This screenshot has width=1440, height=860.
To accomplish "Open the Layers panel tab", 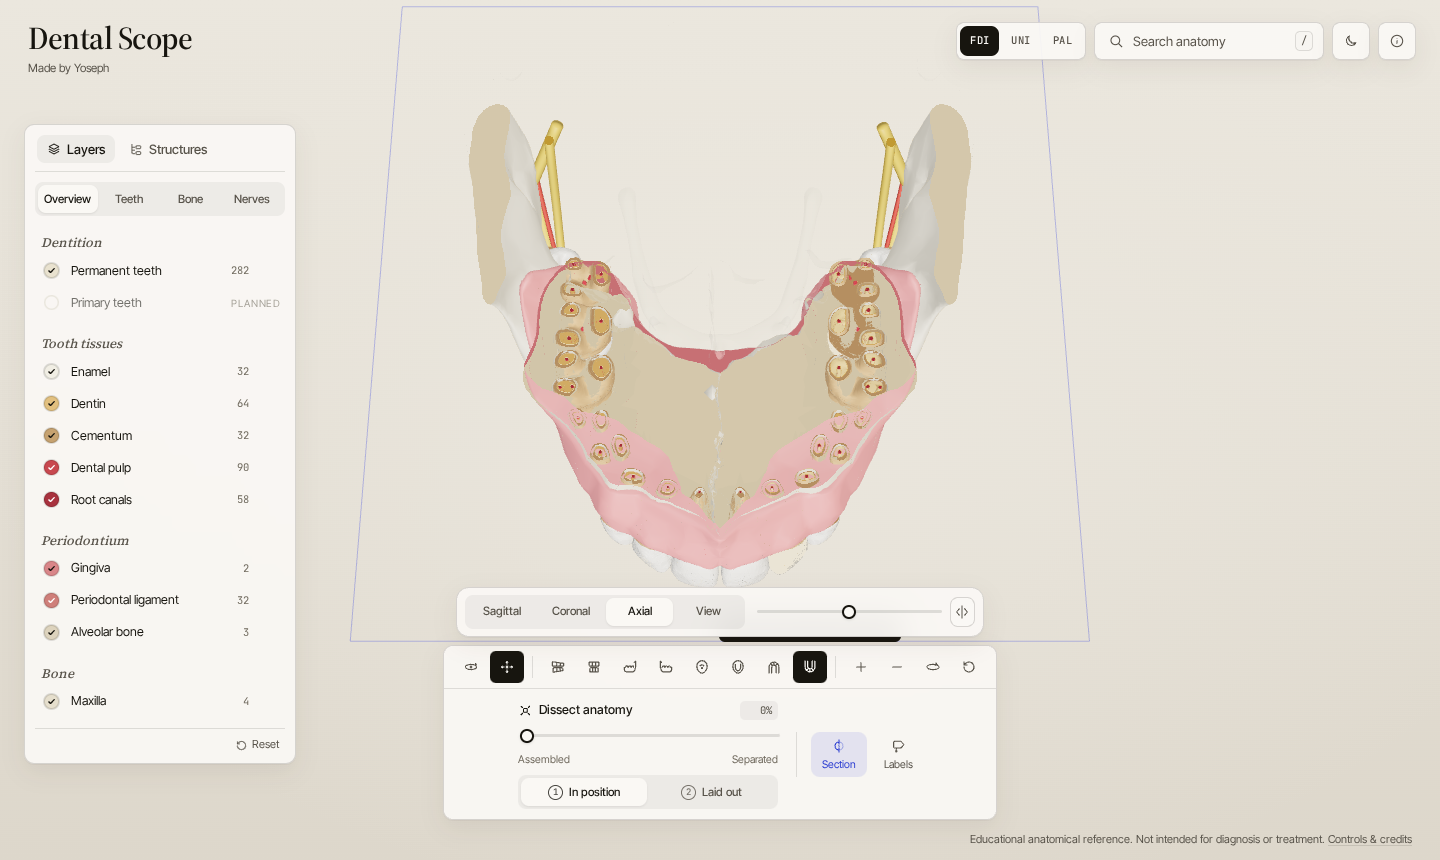I will [76, 149].
